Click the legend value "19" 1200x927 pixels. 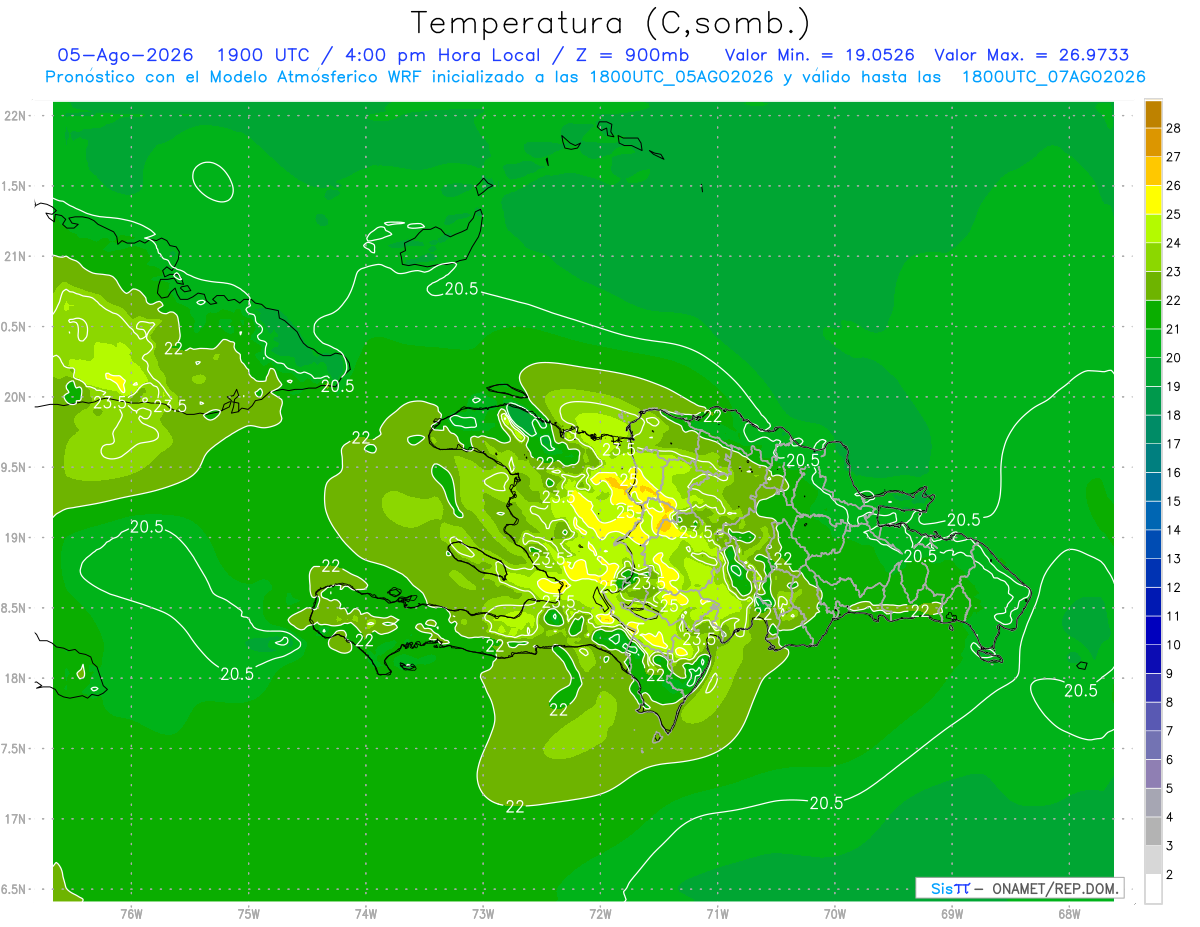[1173, 387]
